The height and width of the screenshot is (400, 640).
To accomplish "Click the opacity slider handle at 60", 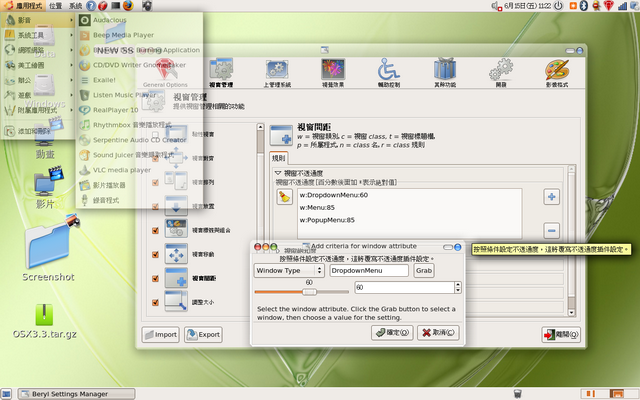I will 309,292.
